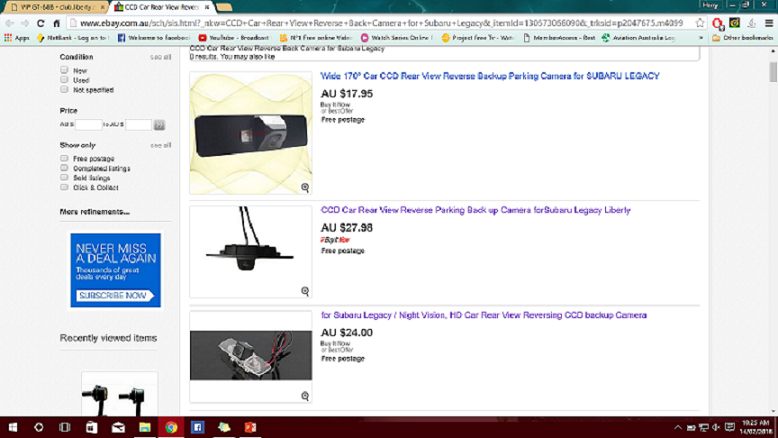Submit the price range with the arrow button
The width and height of the screenshot is (778, 438).
point(159,125)
